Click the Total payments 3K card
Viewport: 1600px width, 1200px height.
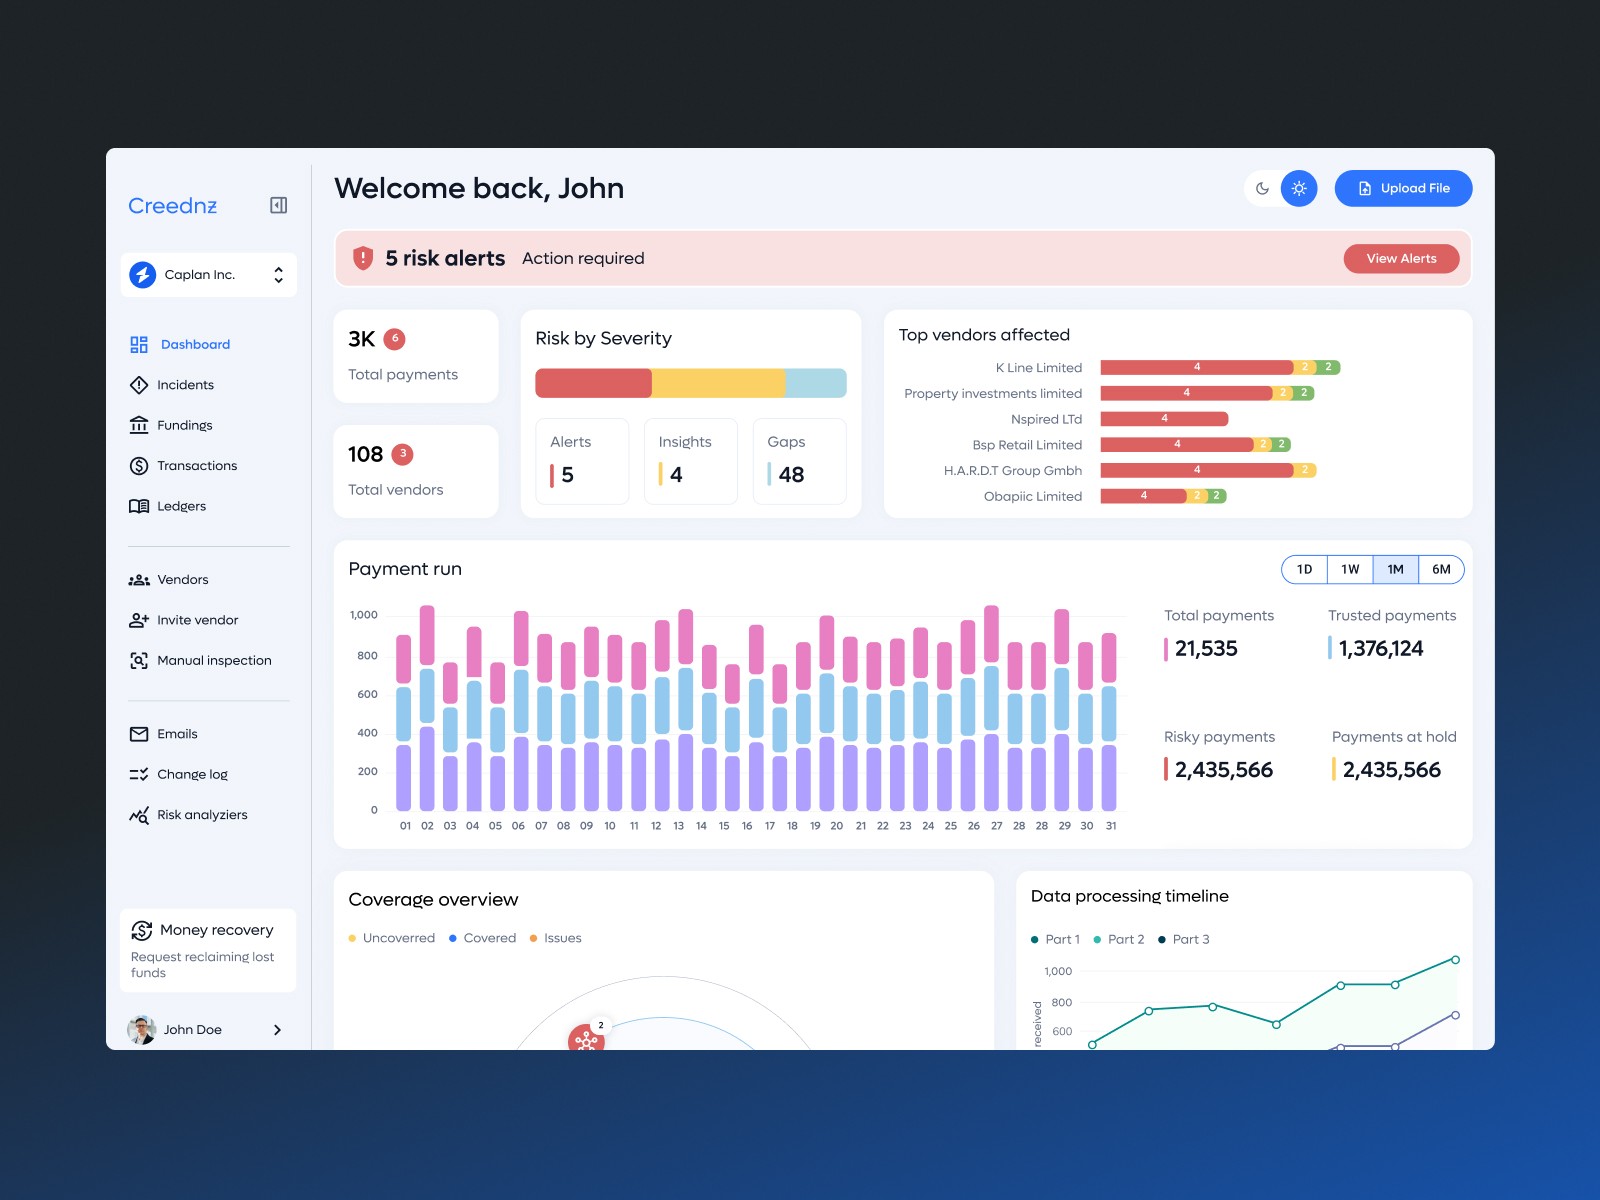coord(416,356)
